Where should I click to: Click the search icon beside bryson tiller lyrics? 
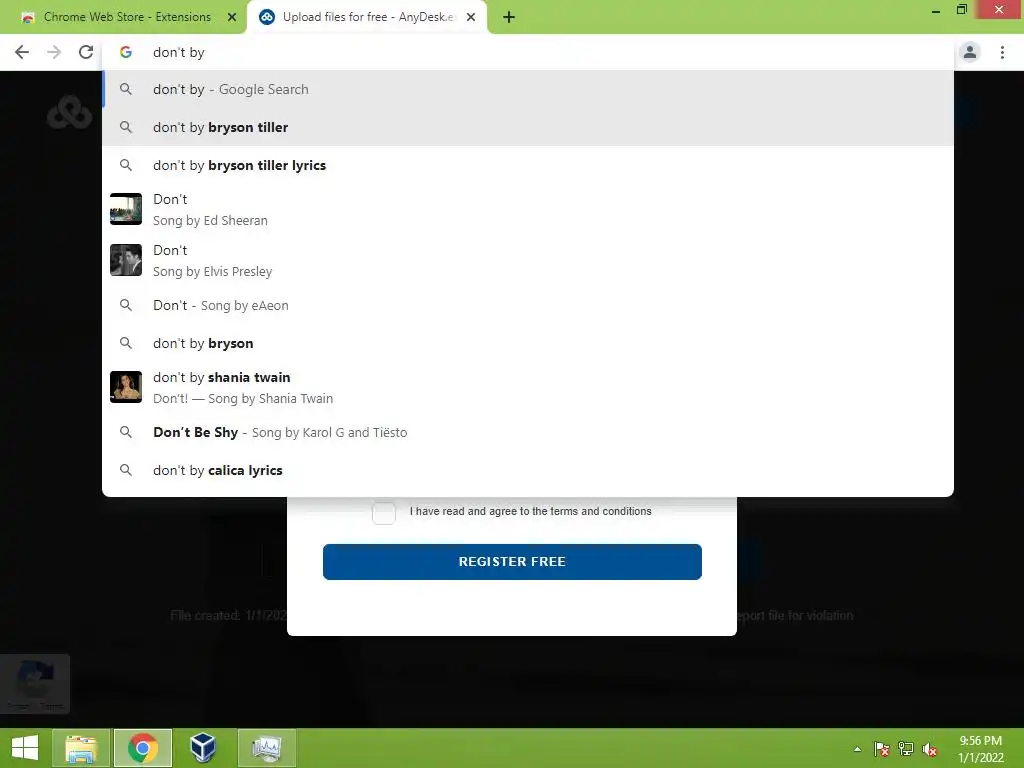126,165
